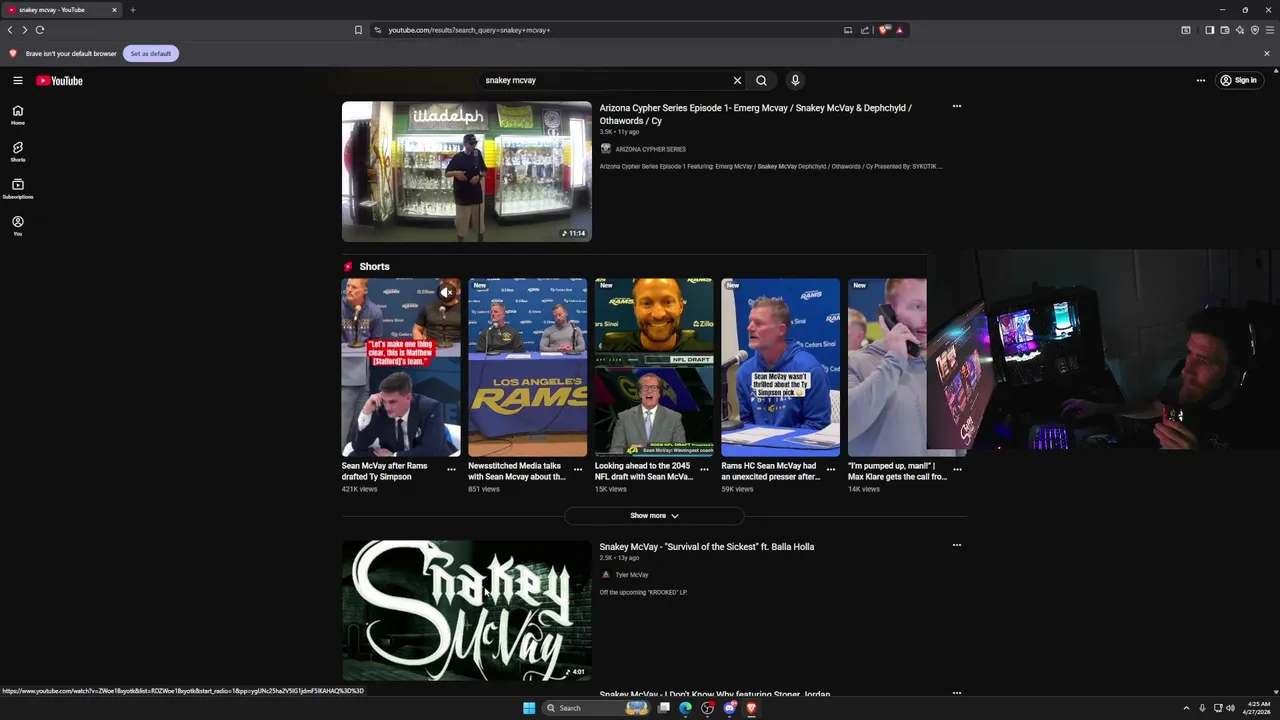
Task: Start voice search with the microphone
Action: click(x=795, y=80)
